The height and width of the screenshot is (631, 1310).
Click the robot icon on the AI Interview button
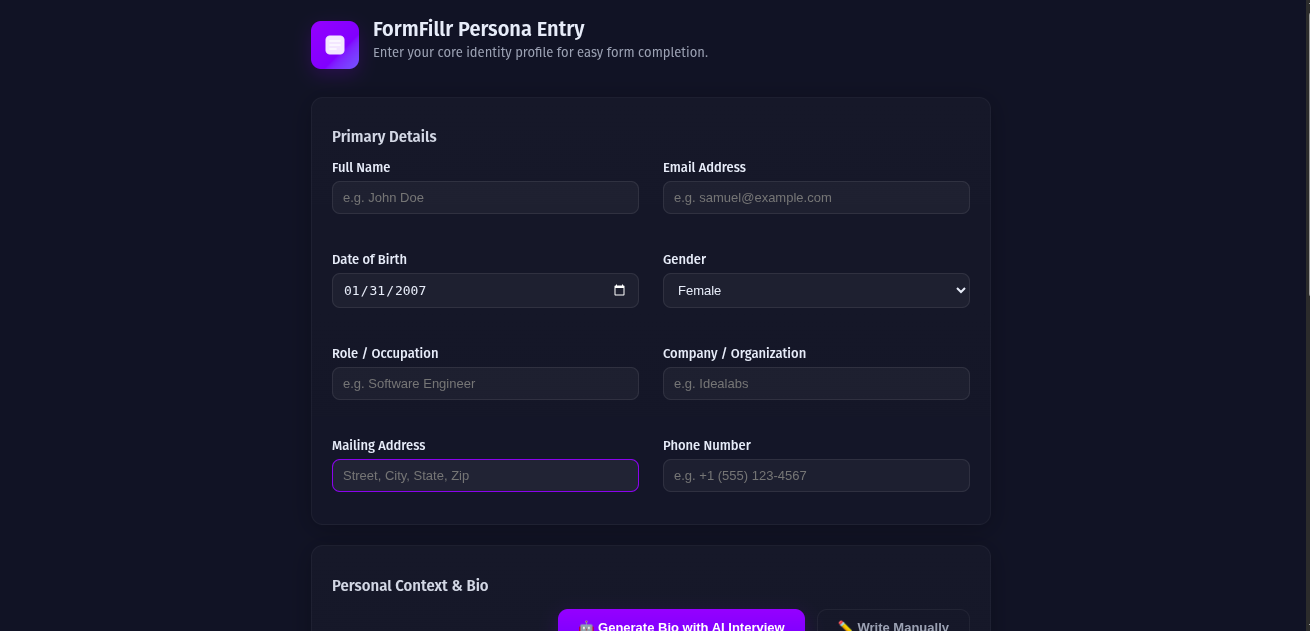point(585,625)
